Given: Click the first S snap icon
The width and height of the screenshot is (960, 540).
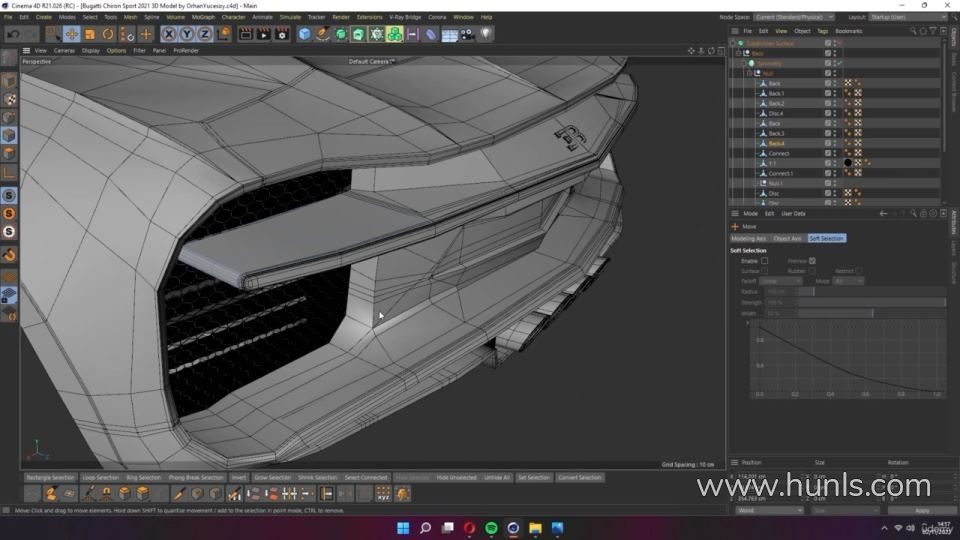Looking at the screenshot, I should click(x=9, y=195).
